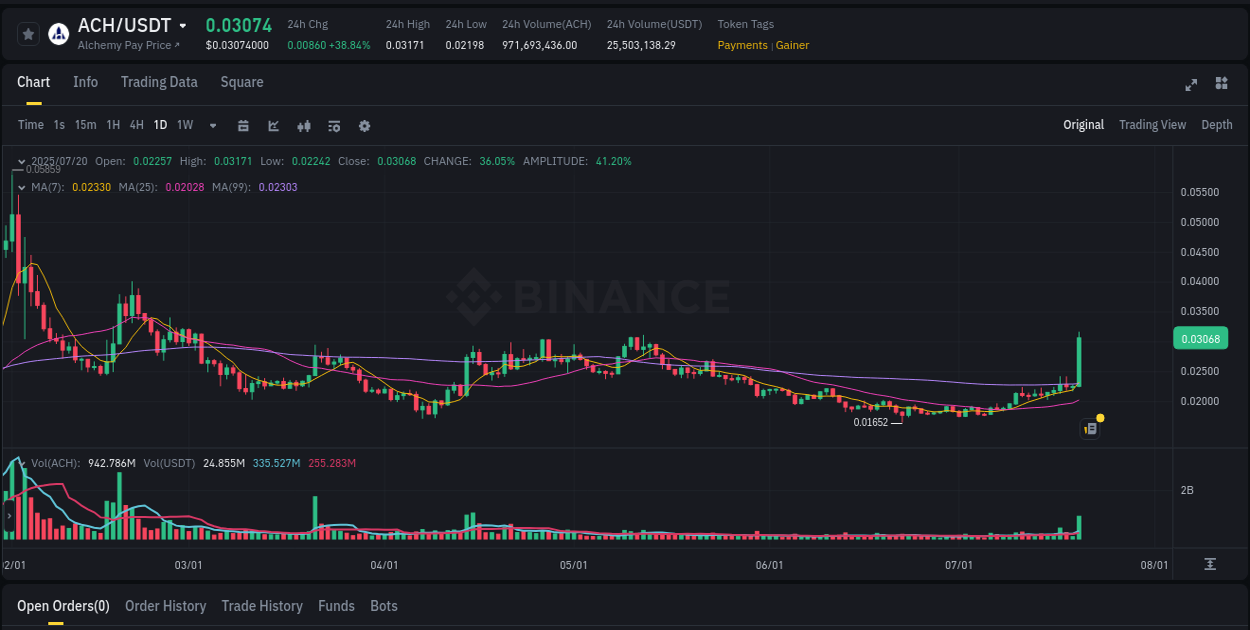The width and height of the screenshot is (1250, 630).
Task: Open more intervals beside the 1W timeframe
Action: tap(211, 126)
